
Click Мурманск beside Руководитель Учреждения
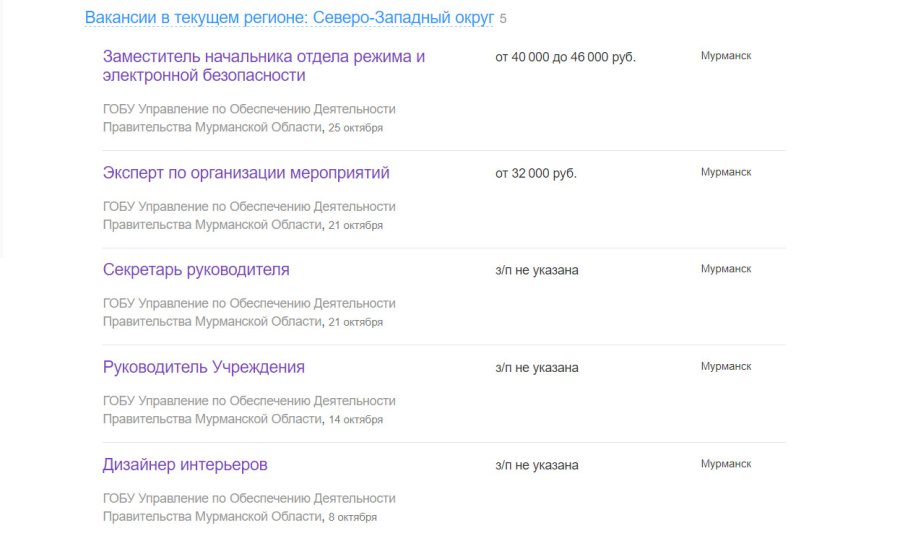coord(725,366)
